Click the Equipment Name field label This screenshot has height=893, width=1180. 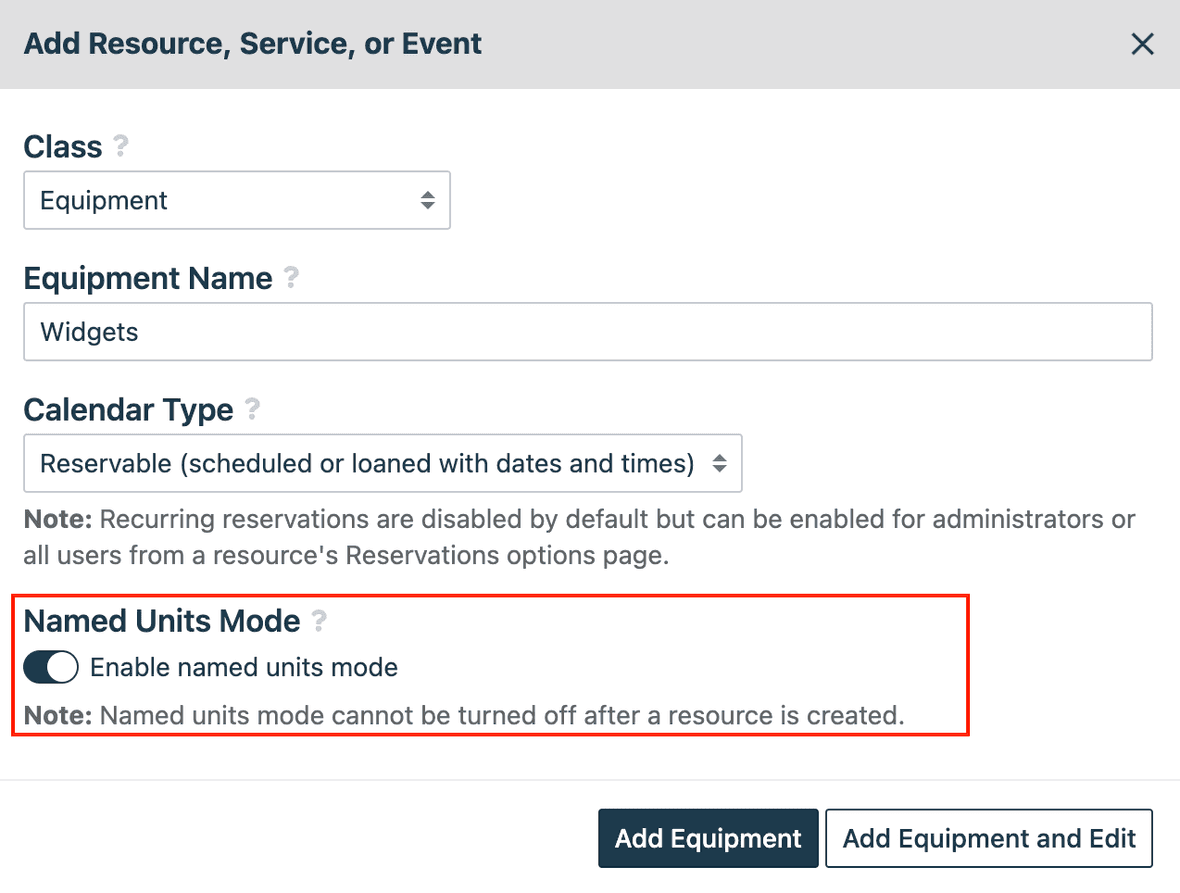pos(148,278)
